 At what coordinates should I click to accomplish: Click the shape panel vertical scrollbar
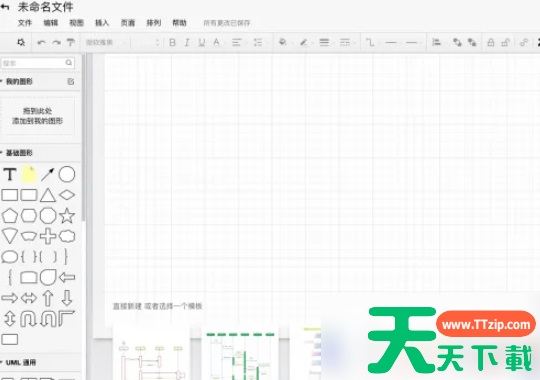[83, 138]
